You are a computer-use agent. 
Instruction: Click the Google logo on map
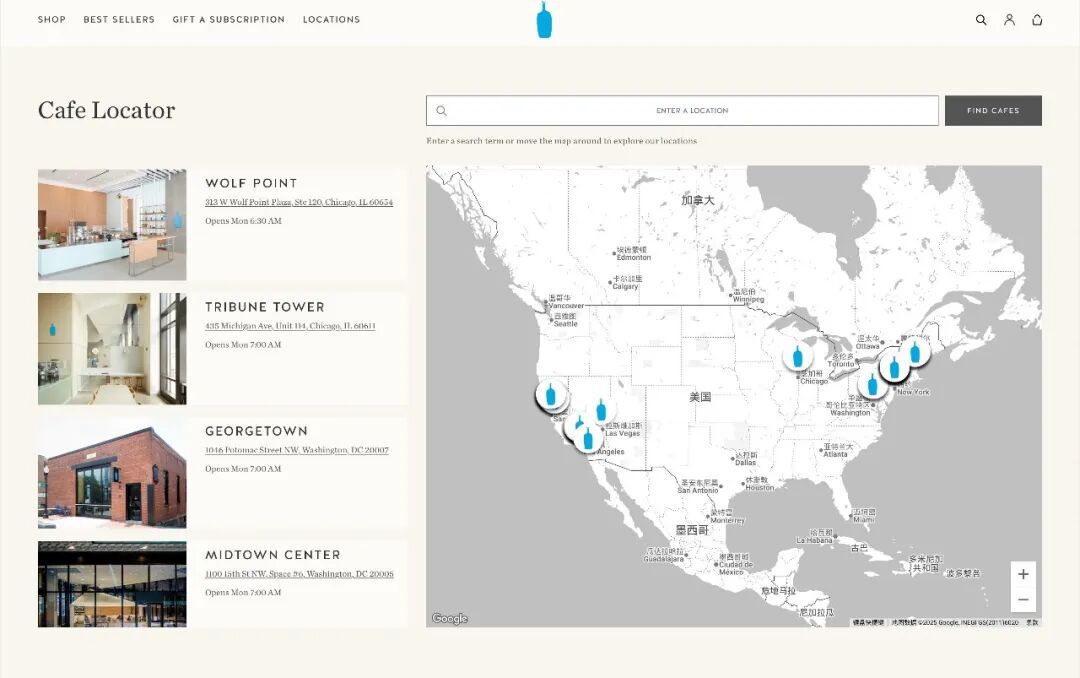(450, 619)
